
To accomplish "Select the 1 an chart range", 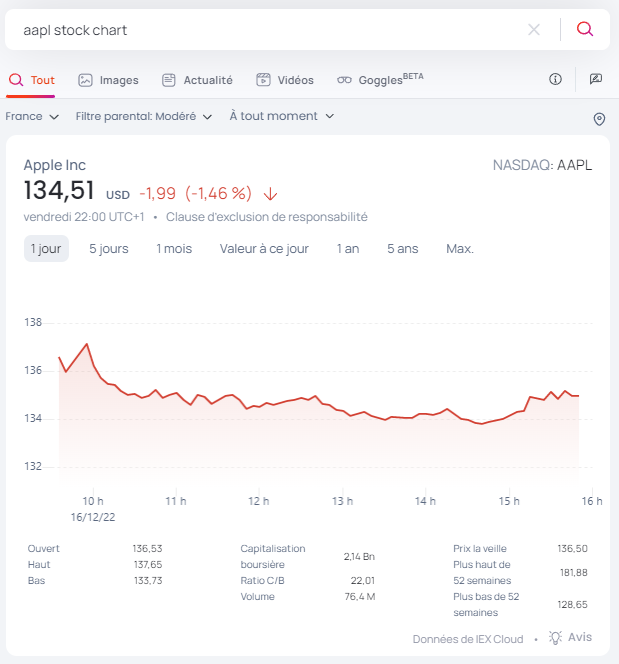I will 348,249.
